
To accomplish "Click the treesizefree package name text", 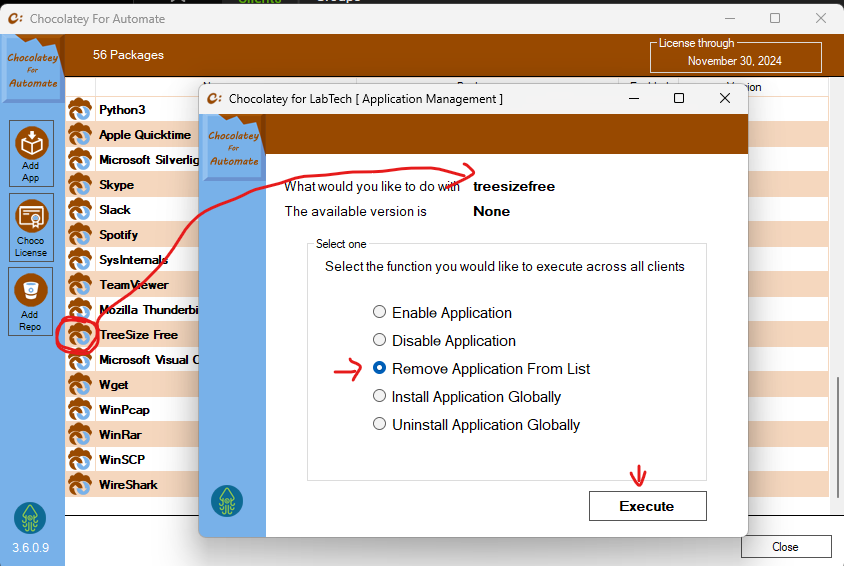I will (x=514, y=186).
